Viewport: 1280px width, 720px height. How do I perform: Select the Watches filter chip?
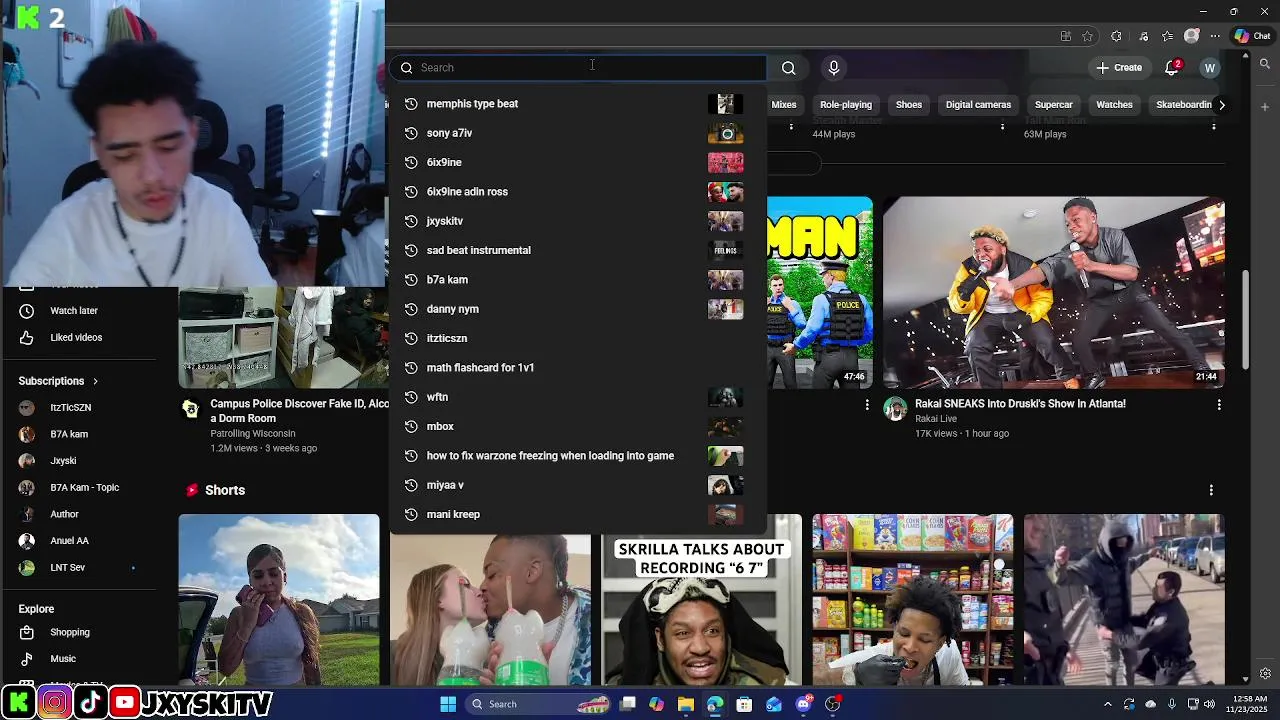coord(1114,105)
